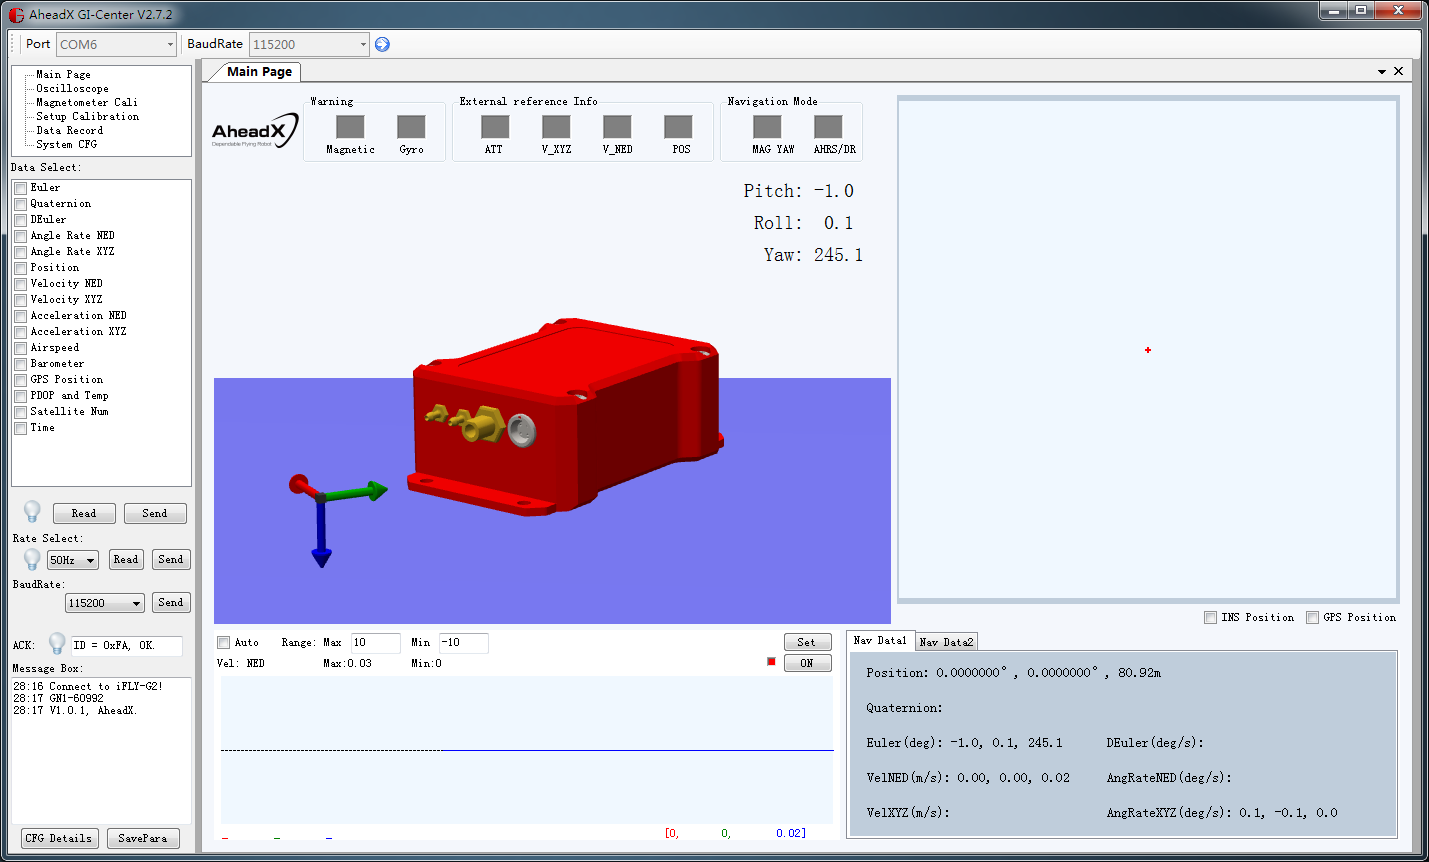Select Main Page in navigation tree

point(63,75)
